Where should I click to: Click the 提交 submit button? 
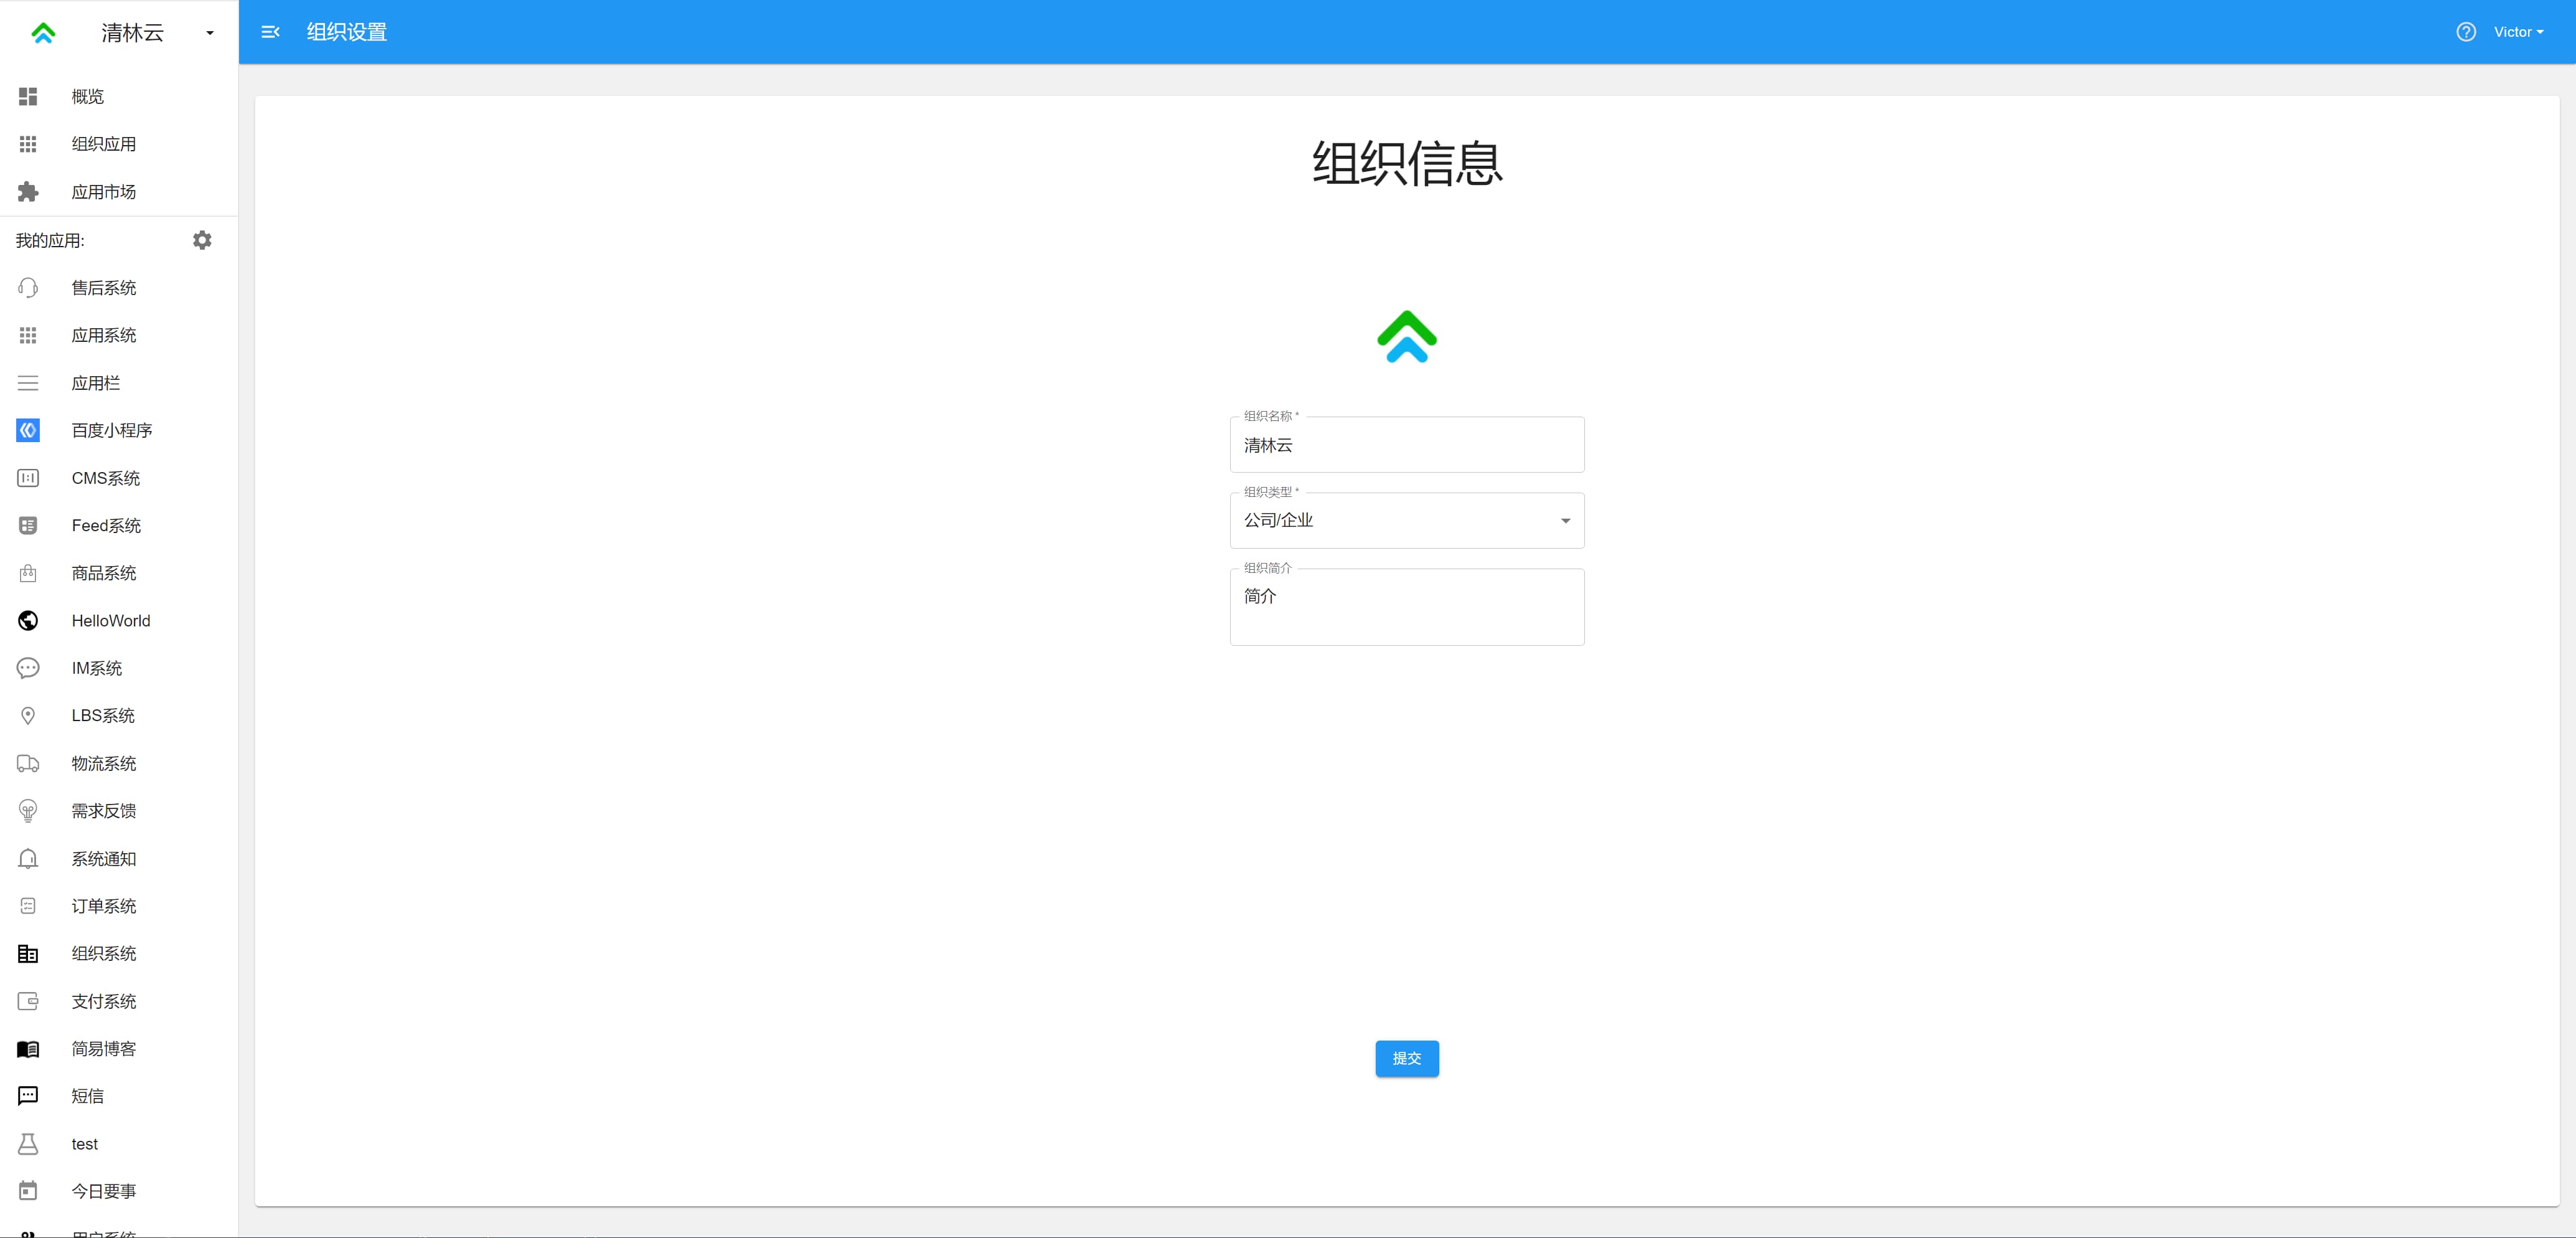point(1407,1058)
